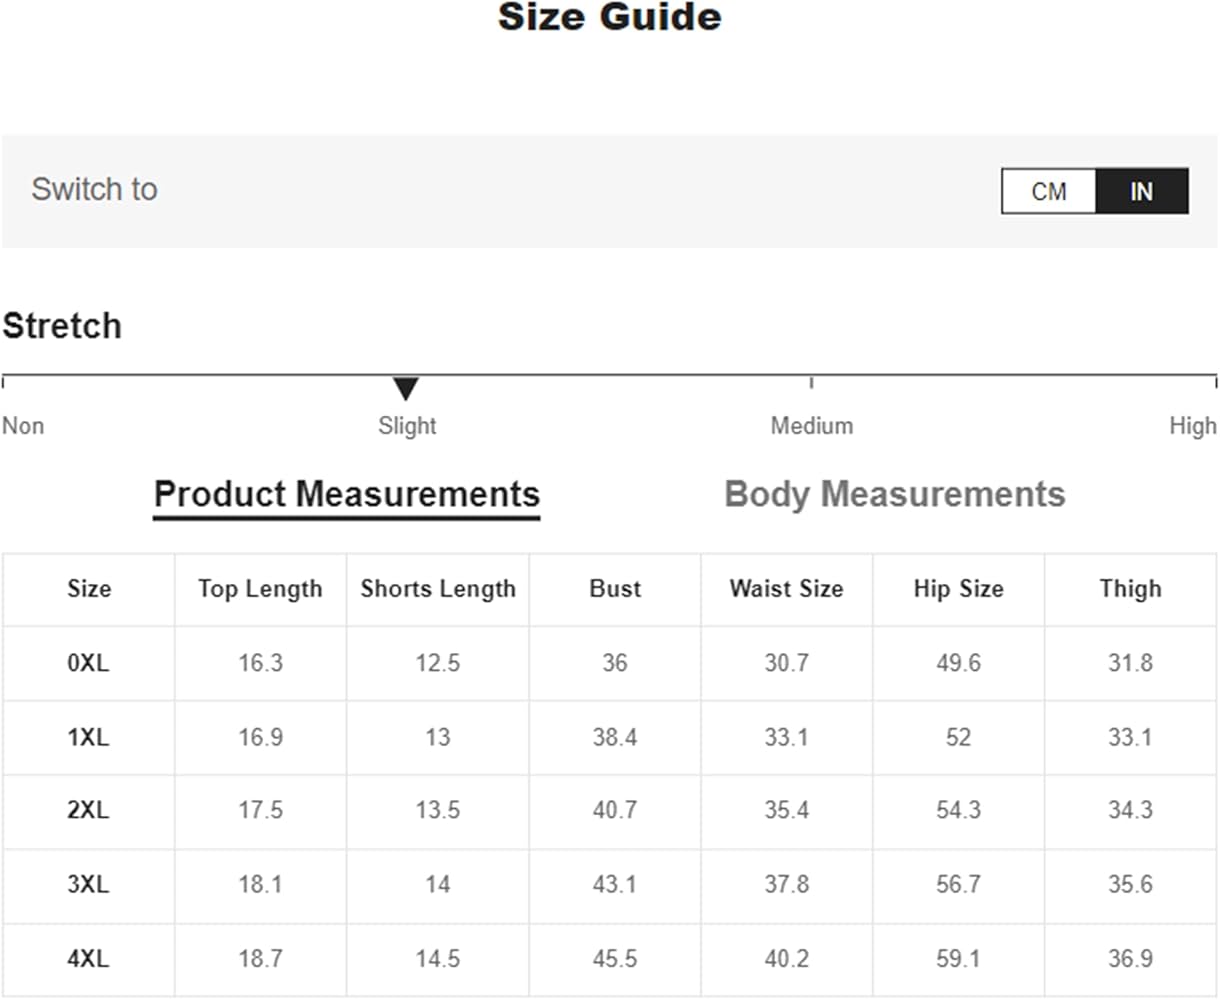The width and height of the screenshot is (1220, 1000).
Task: Open the Product Measurements tab
Action: pos(346,495)
